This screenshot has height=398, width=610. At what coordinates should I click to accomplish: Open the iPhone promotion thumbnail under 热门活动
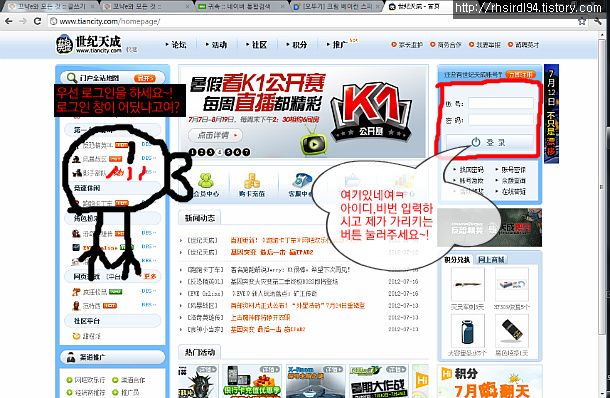tap(252, 381)
